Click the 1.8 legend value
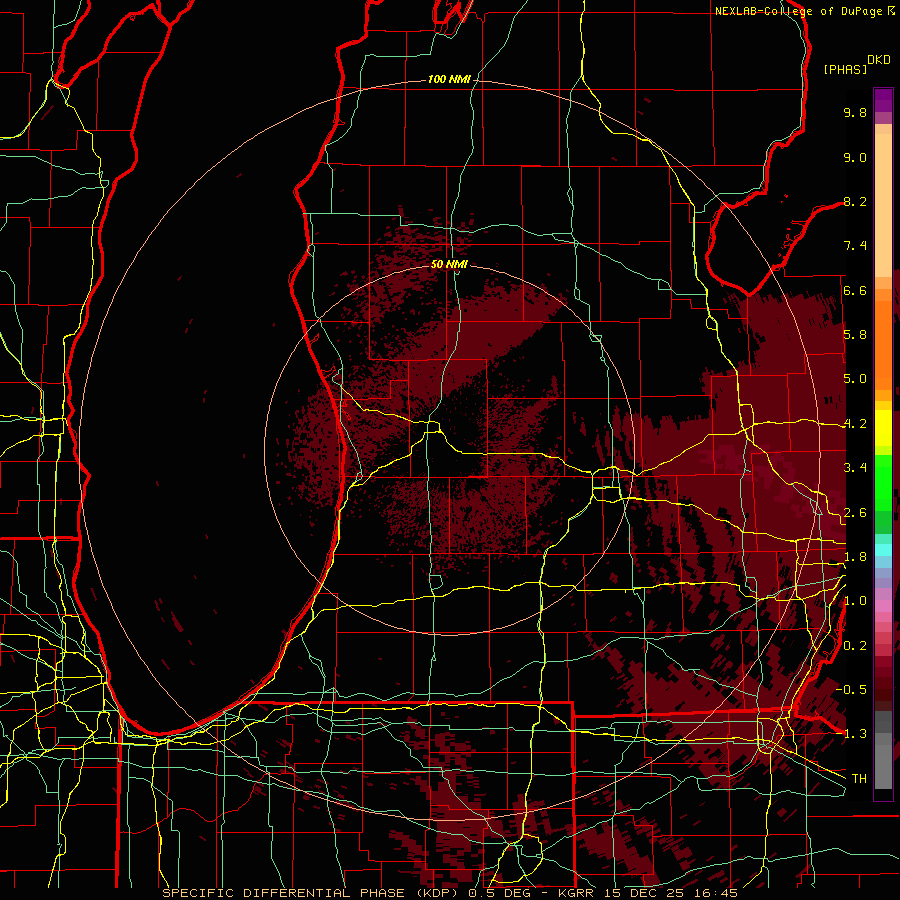 pyautogui.click(x=855, y=557)
